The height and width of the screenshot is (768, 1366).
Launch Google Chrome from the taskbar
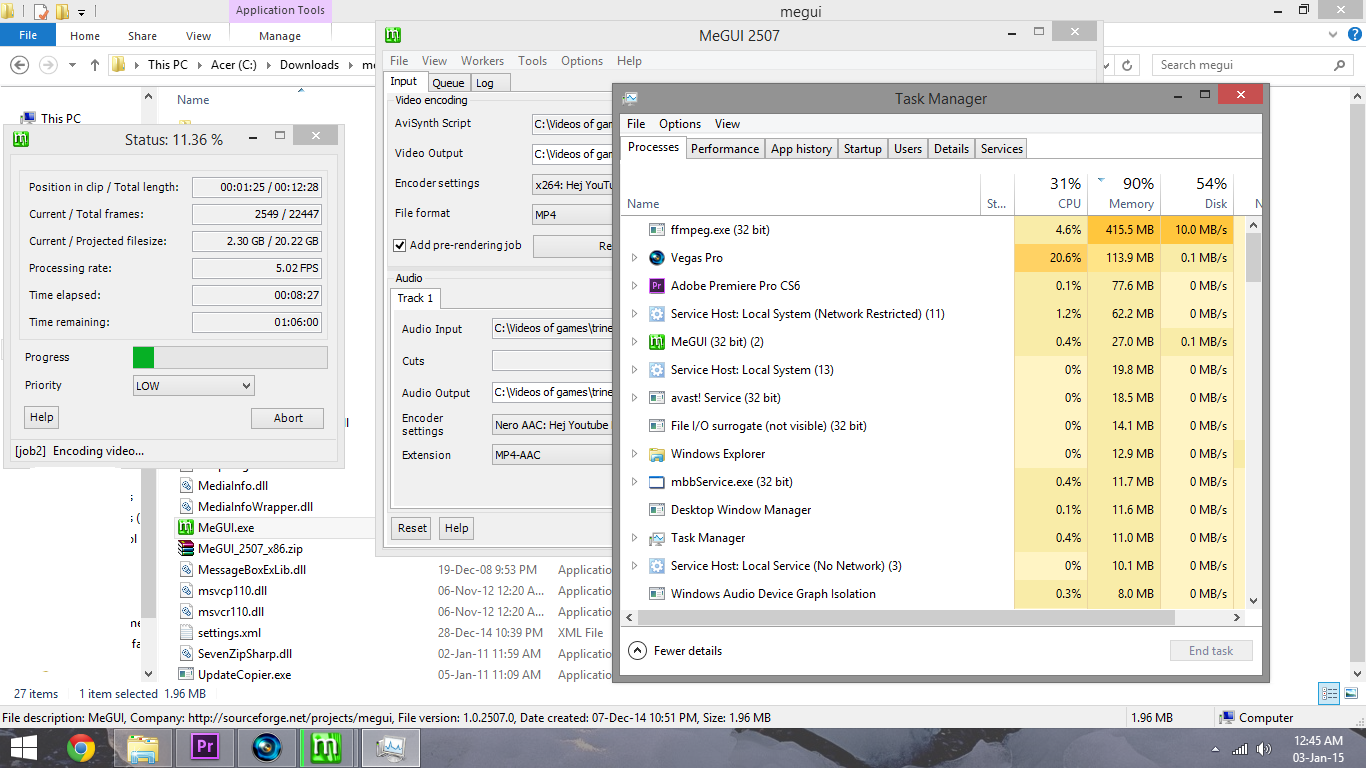pyautogui.click(x=81, y=747)
